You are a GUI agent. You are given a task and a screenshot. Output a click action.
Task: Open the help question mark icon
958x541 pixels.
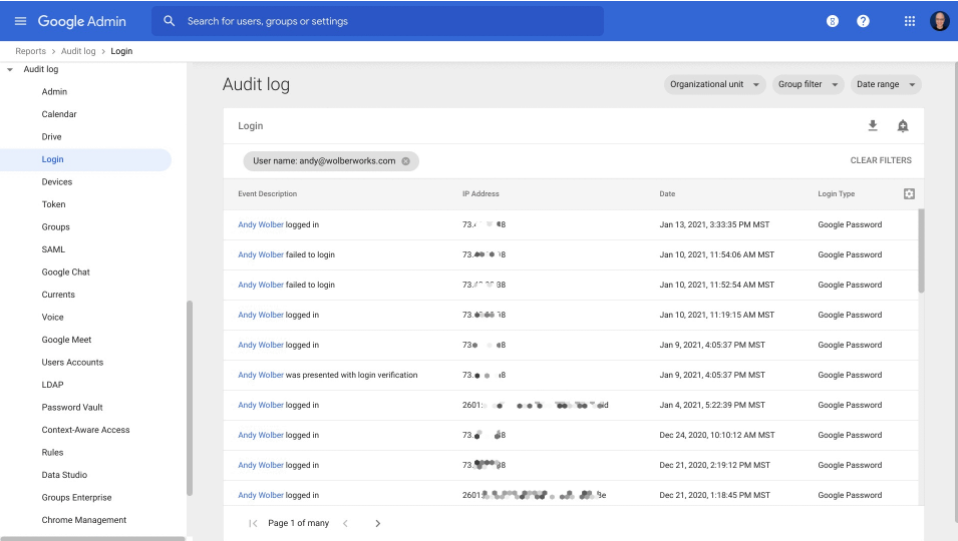click(x=863, y=21)
